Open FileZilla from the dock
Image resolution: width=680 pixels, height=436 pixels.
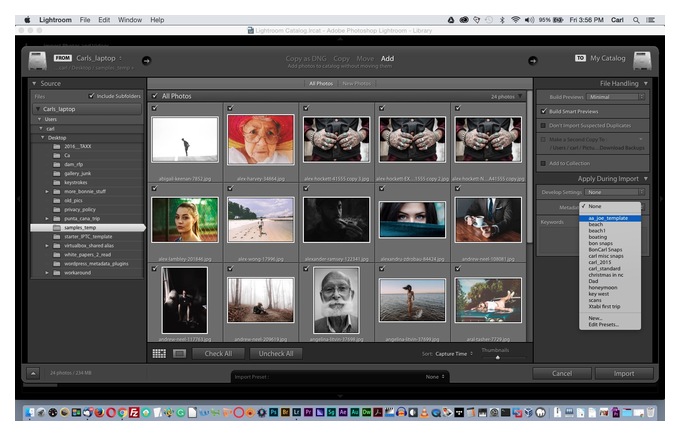point(134,412)
